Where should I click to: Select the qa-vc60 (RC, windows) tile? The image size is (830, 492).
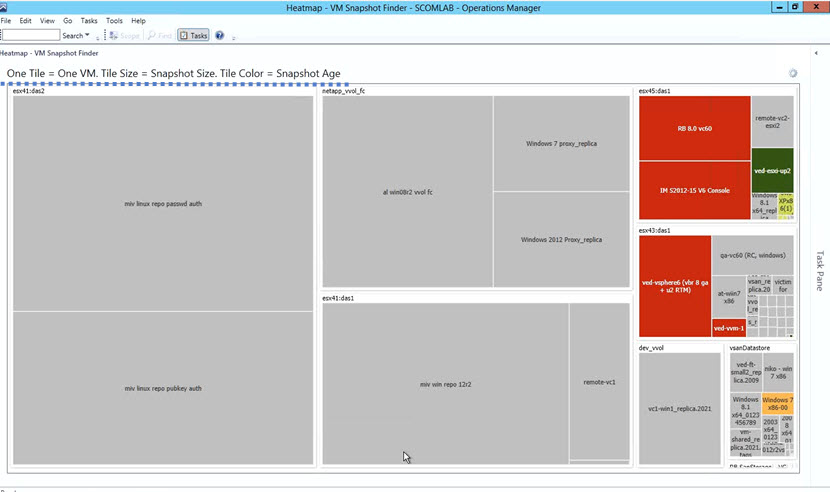point(752,255)
